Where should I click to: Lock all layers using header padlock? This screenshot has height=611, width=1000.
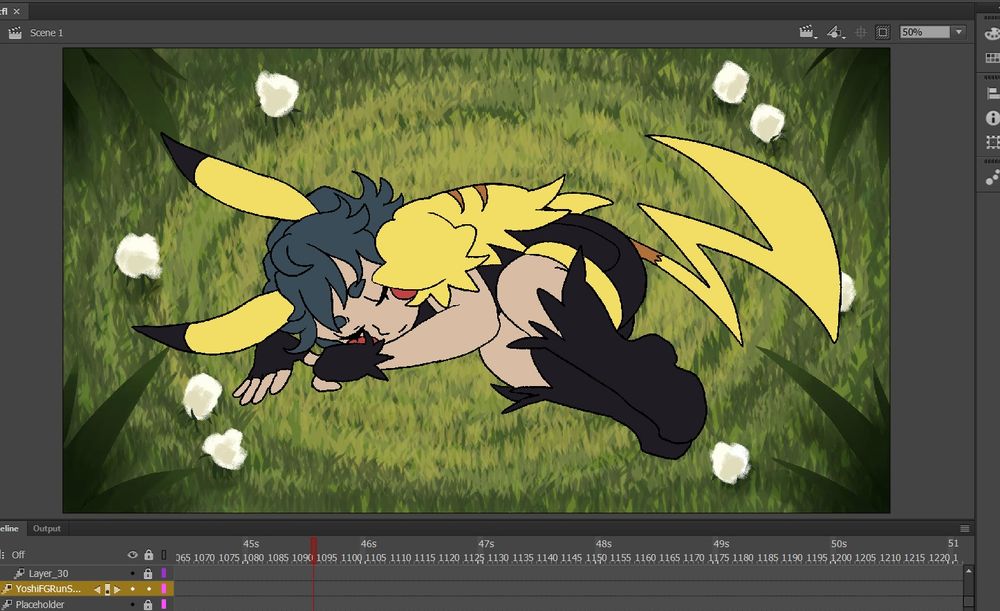point(148,555)
